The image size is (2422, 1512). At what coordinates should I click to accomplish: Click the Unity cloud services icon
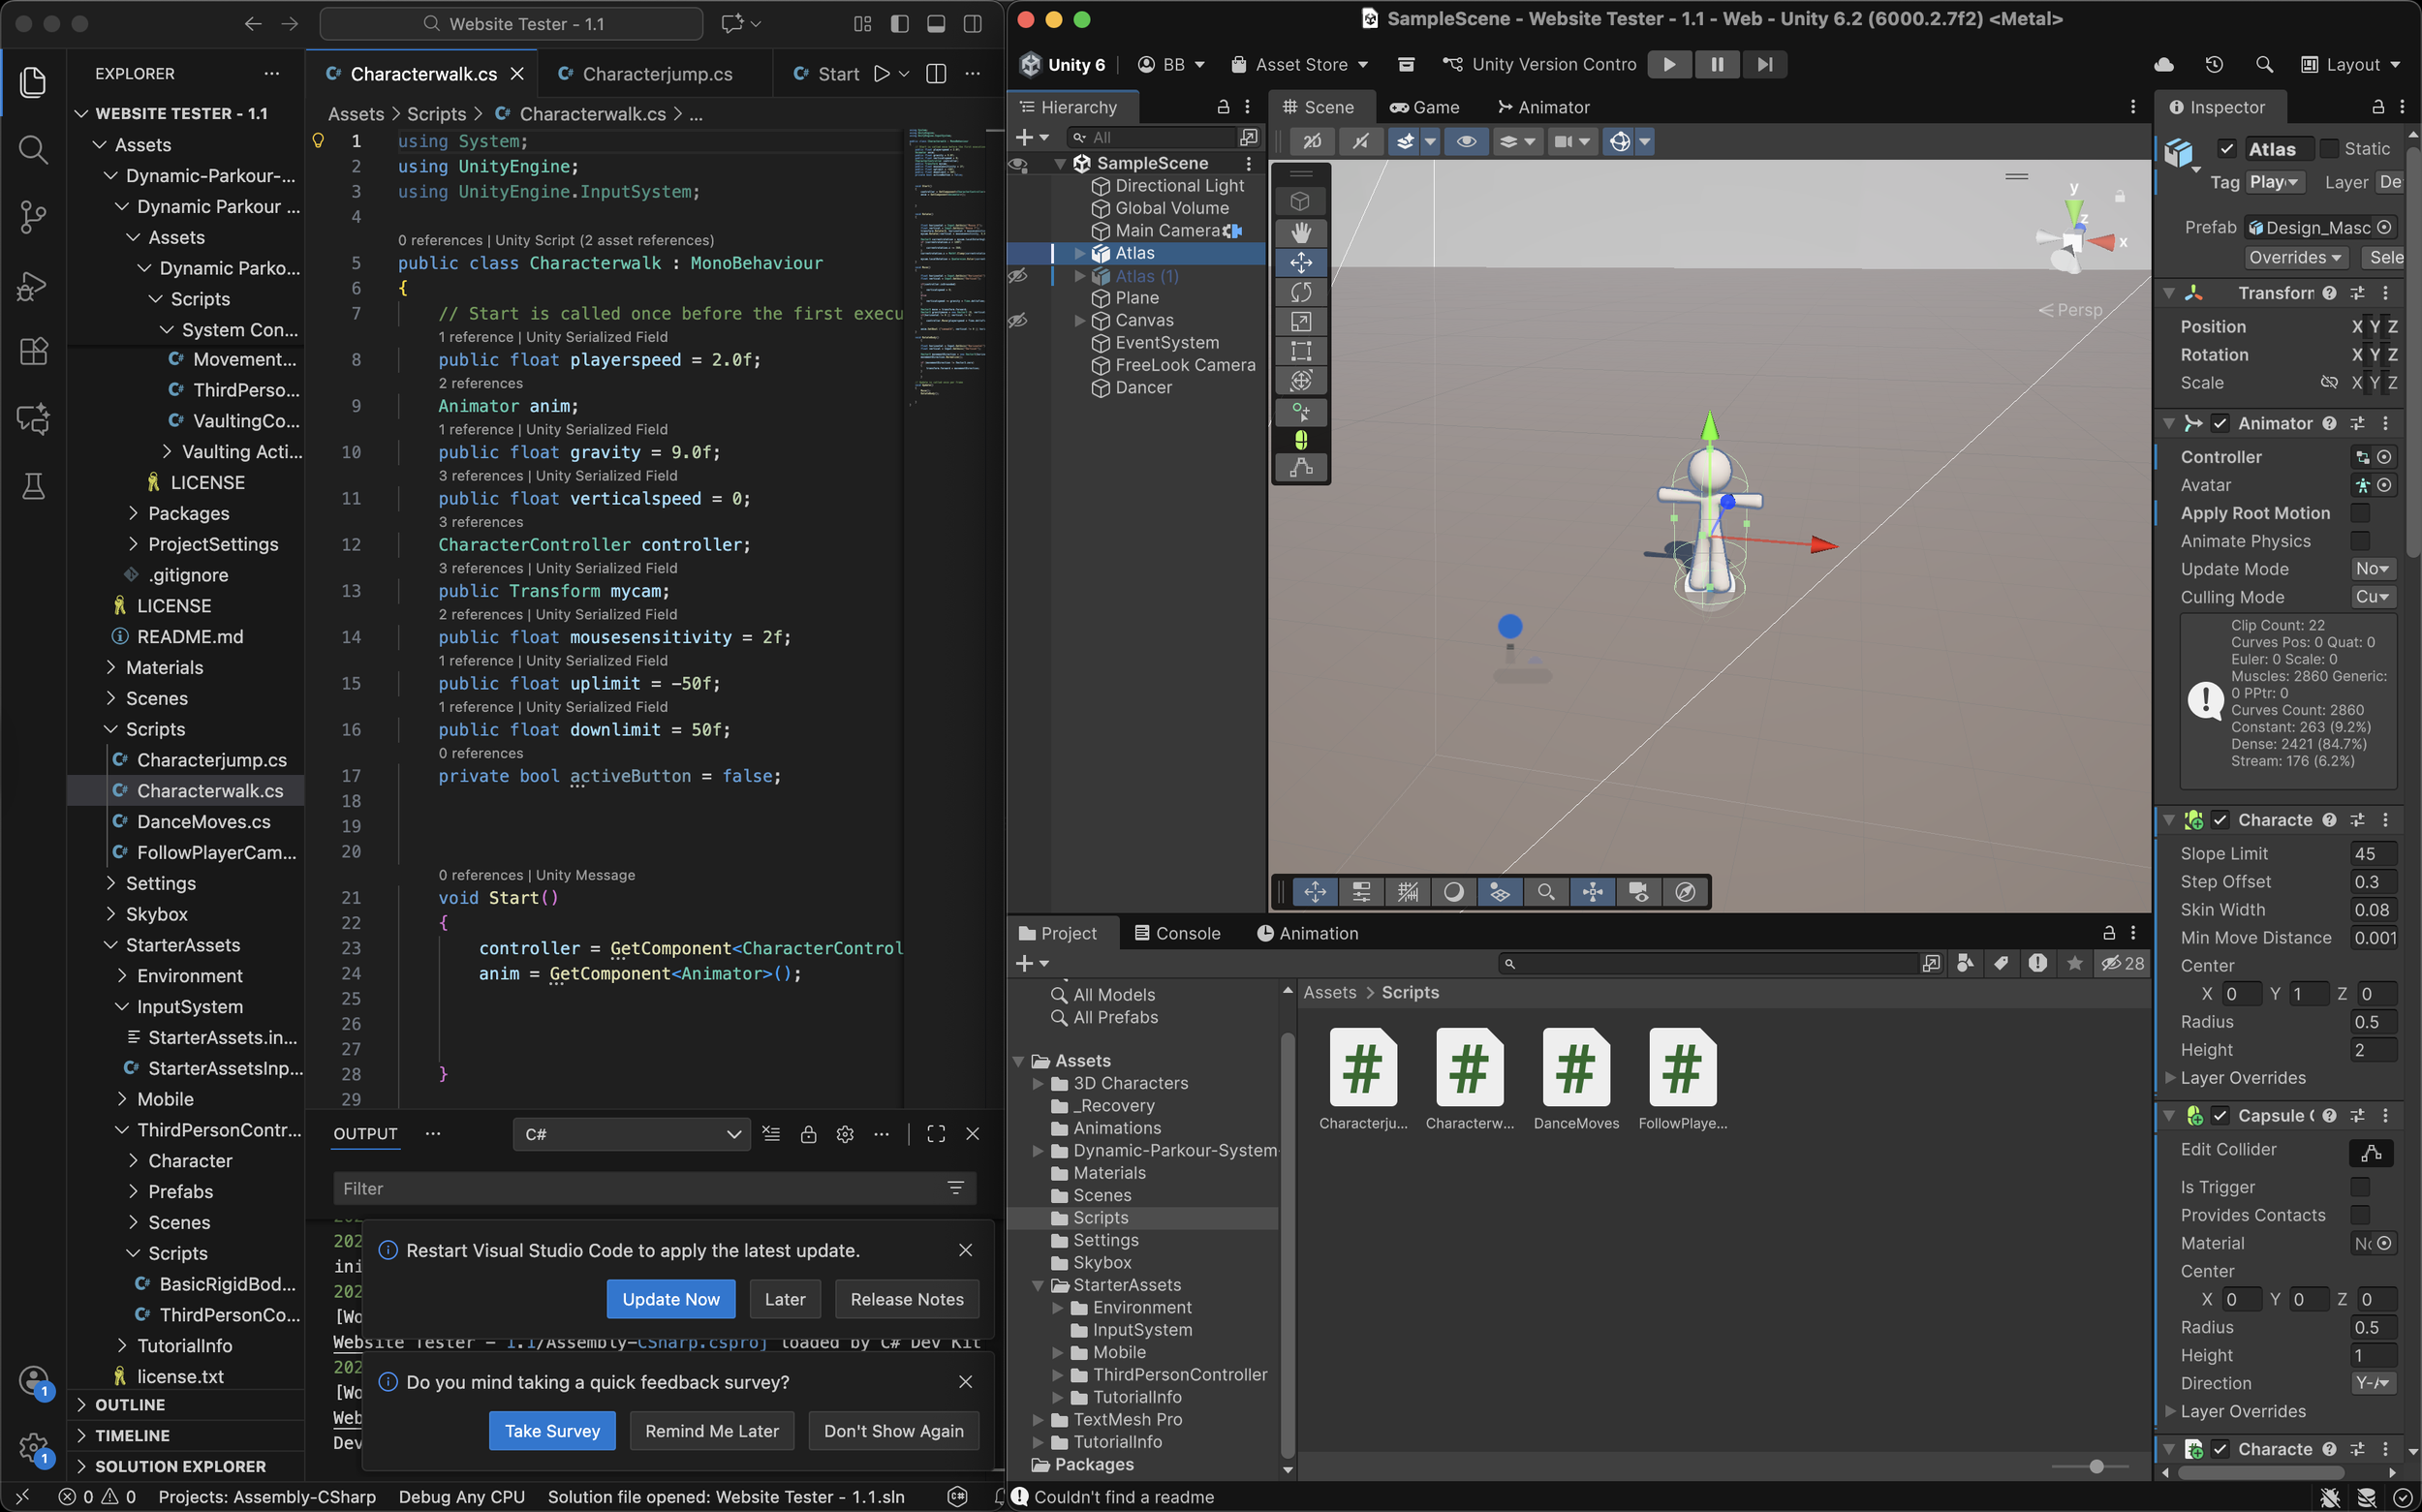pyautogui.click(x=2164, y=64)
